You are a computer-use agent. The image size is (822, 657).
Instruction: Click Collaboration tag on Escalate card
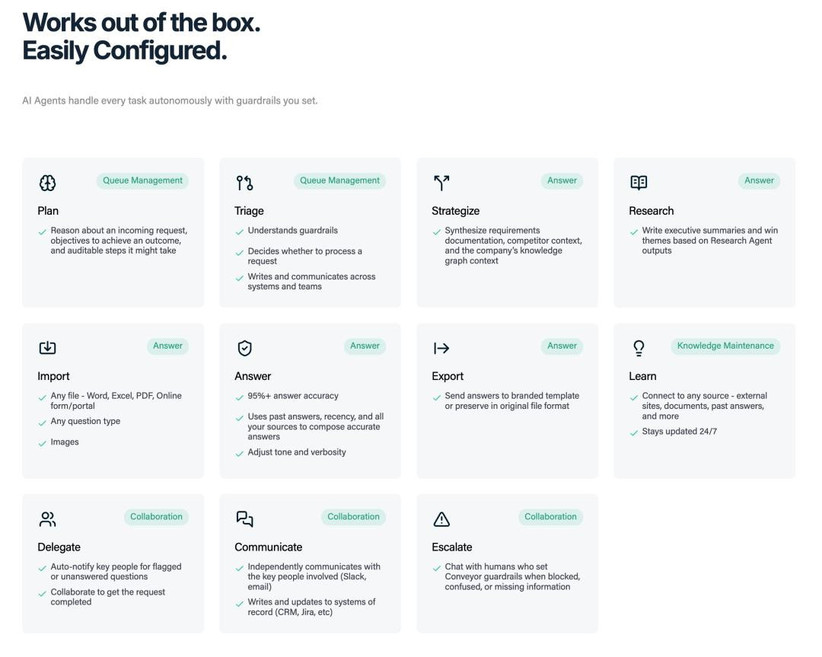click(550, 517)
